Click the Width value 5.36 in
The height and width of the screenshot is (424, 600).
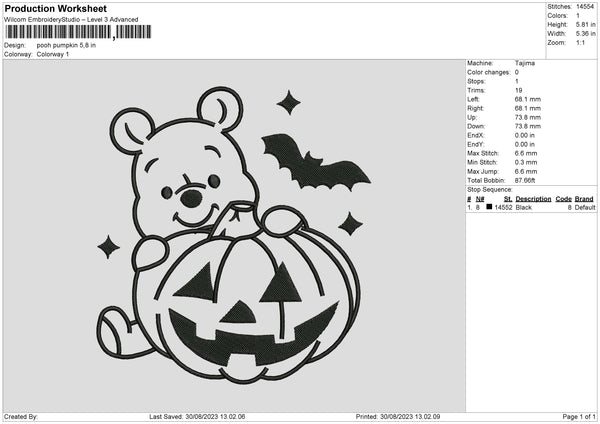tap(585, 34)
